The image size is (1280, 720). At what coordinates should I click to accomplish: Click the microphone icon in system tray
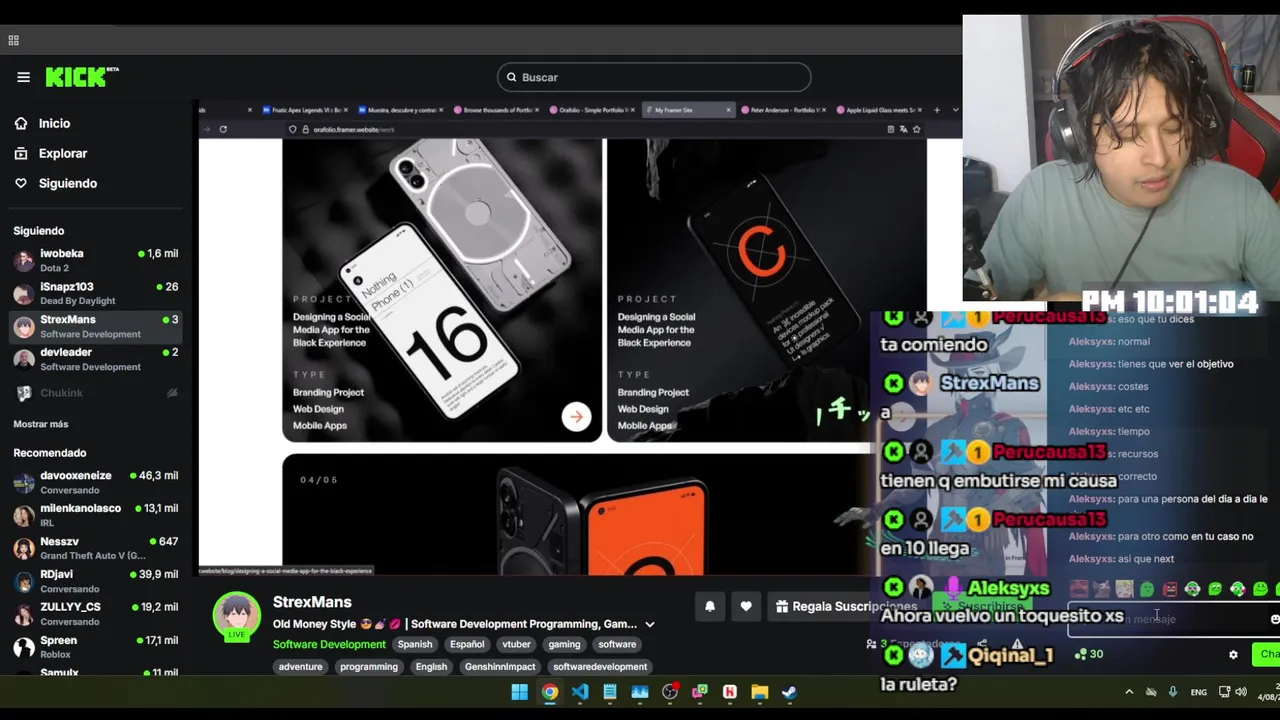pos(1172,692)
